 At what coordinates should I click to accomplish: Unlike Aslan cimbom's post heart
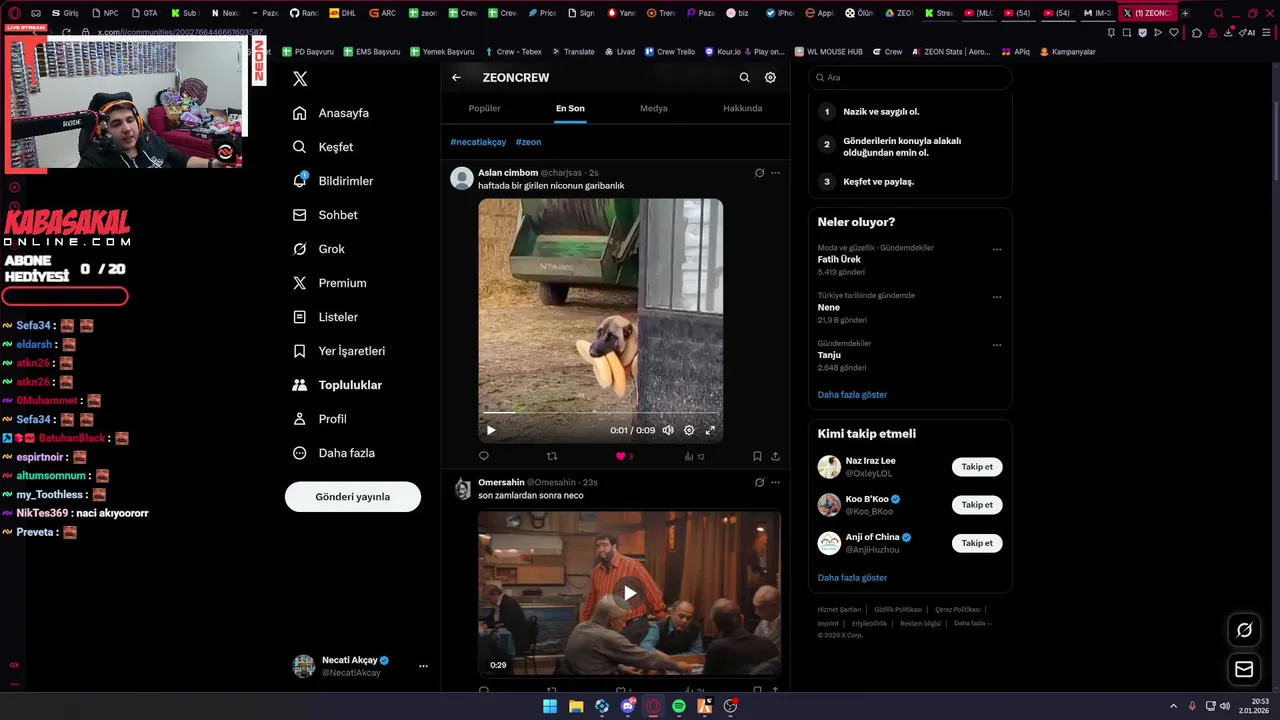pos(623,456)
